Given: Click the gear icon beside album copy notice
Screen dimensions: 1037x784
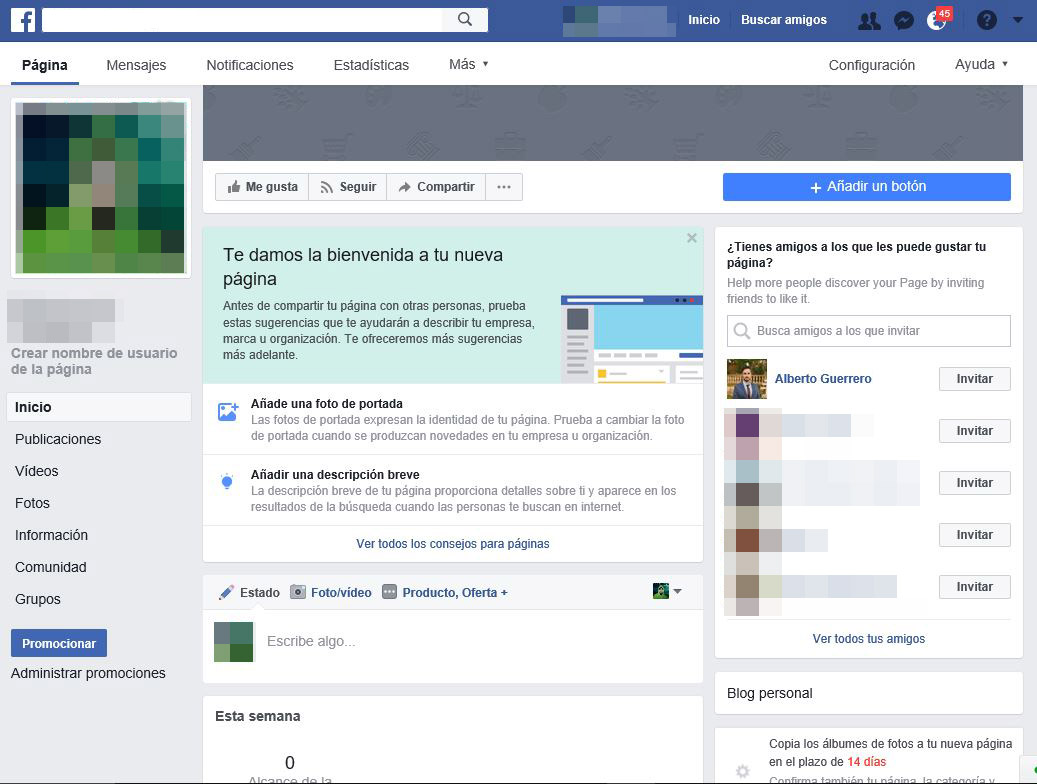Looking at the screenshot, I should [743, 771].
